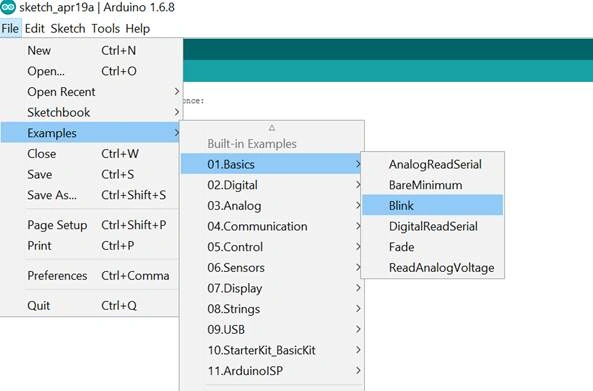Choose Quit in the File menu
Screen dimensions: 593x391
click(x=90, y=305)
